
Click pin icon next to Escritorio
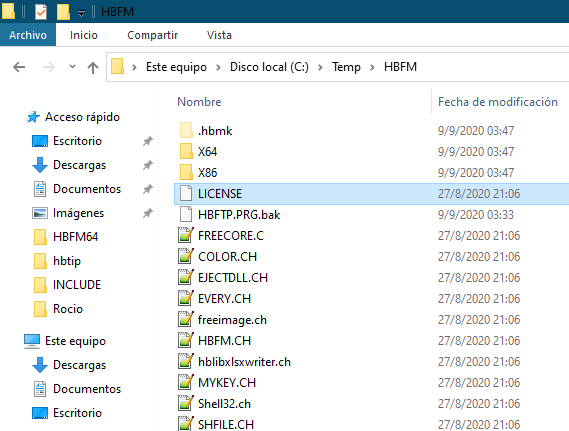click(x=147, y=141)
